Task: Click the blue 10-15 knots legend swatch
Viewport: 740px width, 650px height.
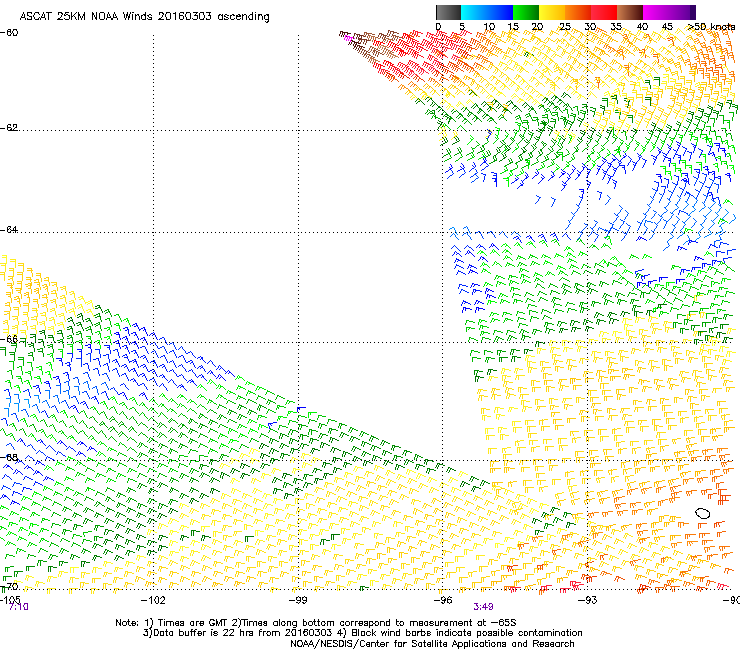Action: click(500, 12)
